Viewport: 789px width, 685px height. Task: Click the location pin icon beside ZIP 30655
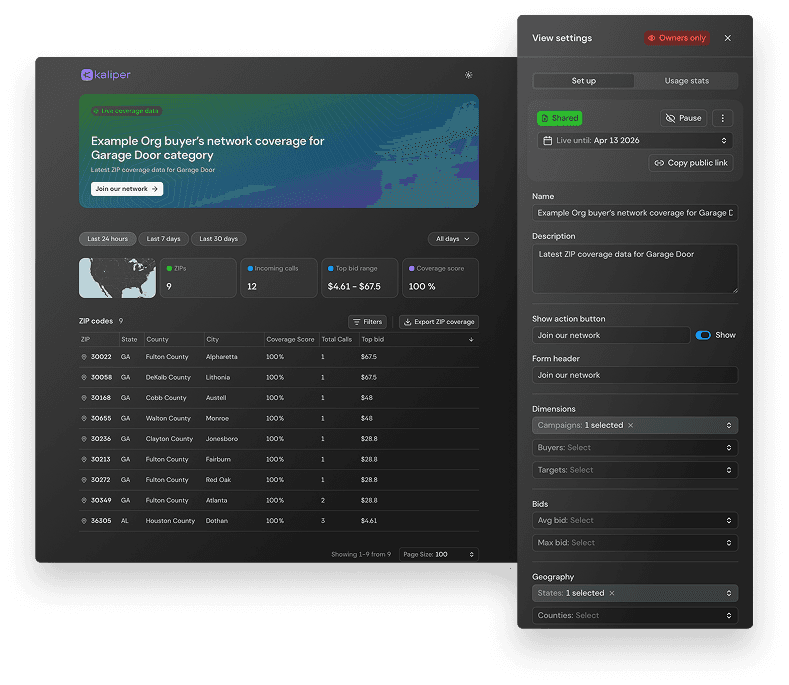click(84, 418)
